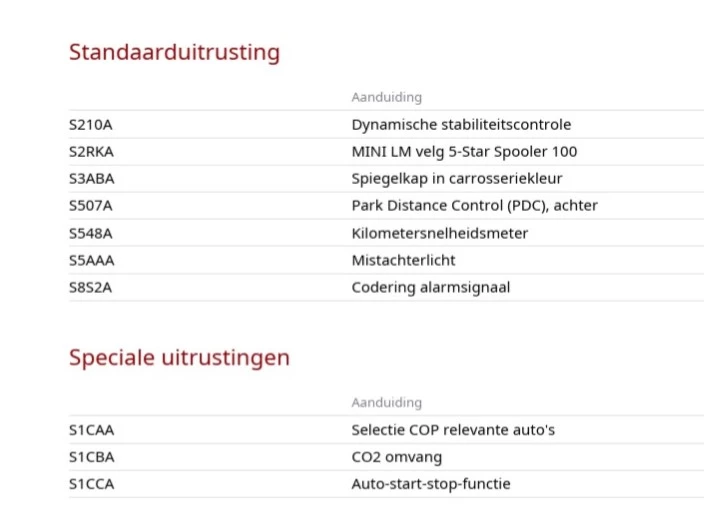Click MINI LM velg 5-Star Spooler 100

click(464, 152)
